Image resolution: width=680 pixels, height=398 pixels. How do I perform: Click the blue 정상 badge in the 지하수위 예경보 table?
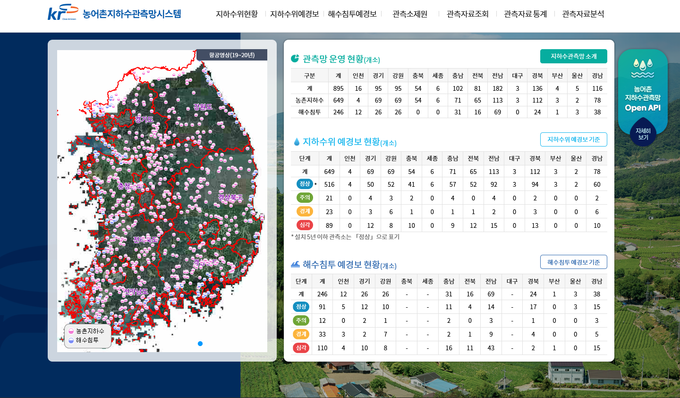click(304, 184)
